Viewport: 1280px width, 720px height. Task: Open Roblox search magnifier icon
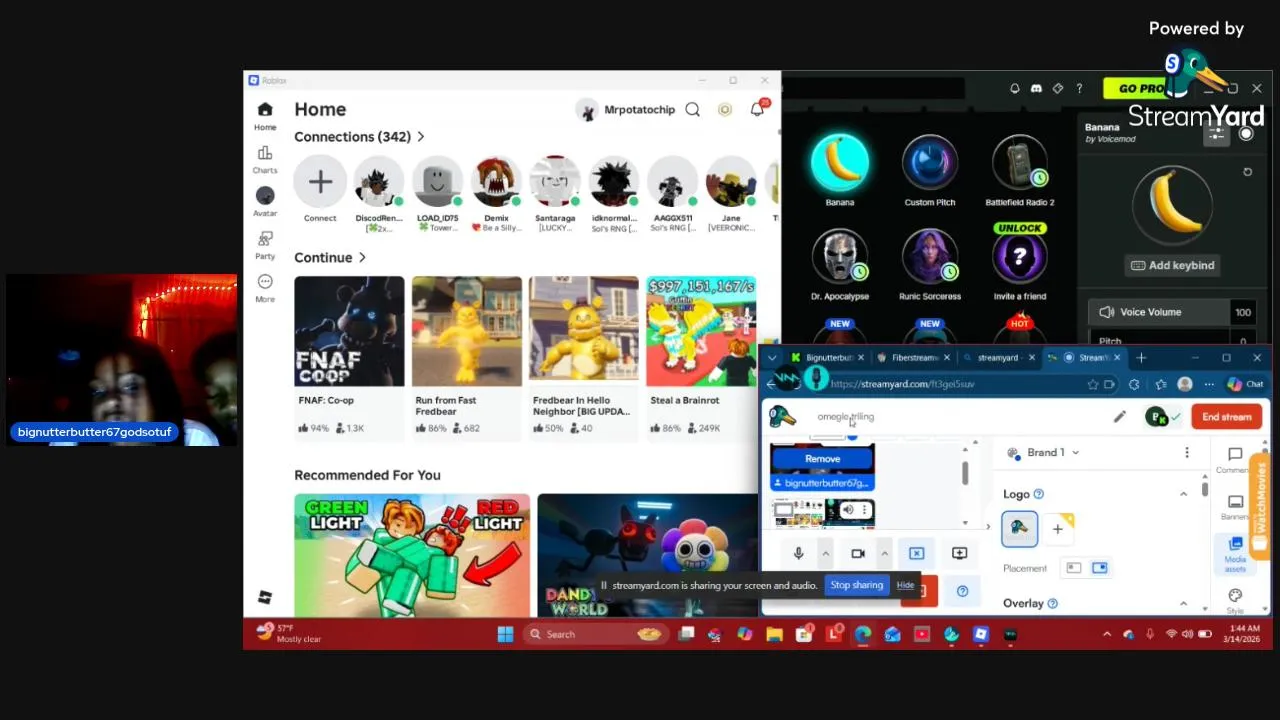[x=692, y=110]
